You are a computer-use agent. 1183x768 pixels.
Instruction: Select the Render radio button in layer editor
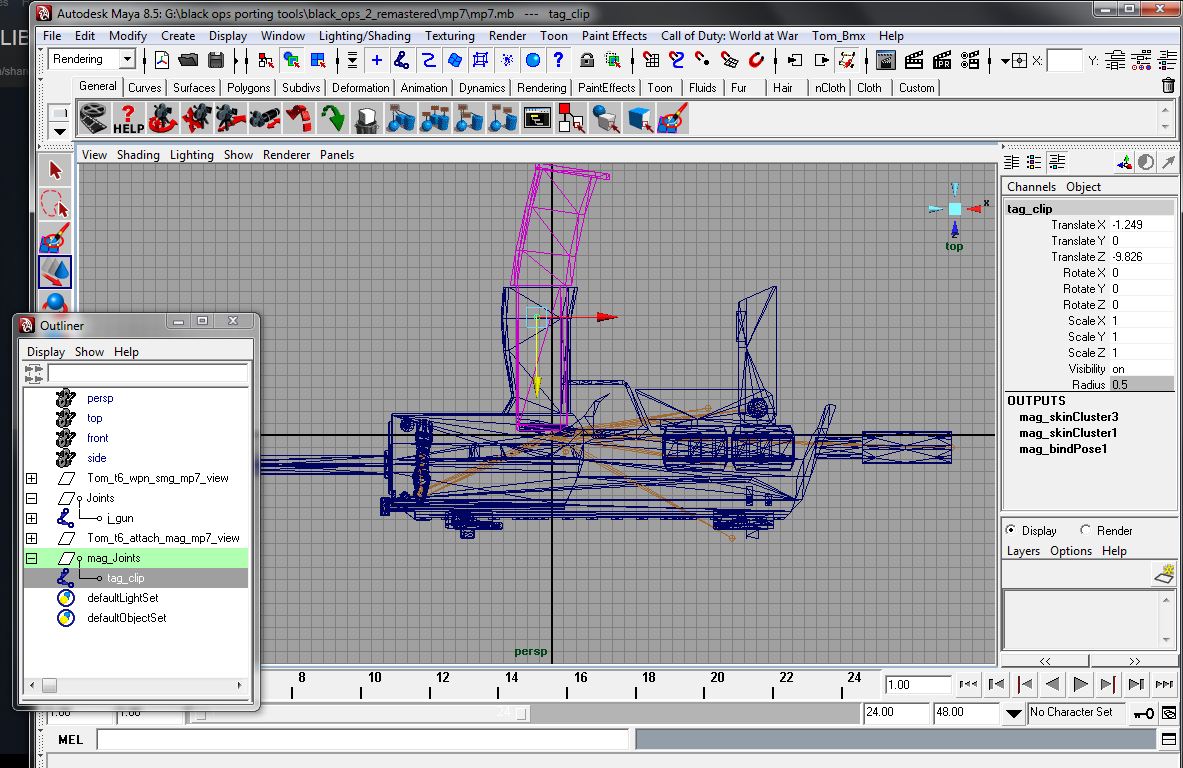(1085, 531)
